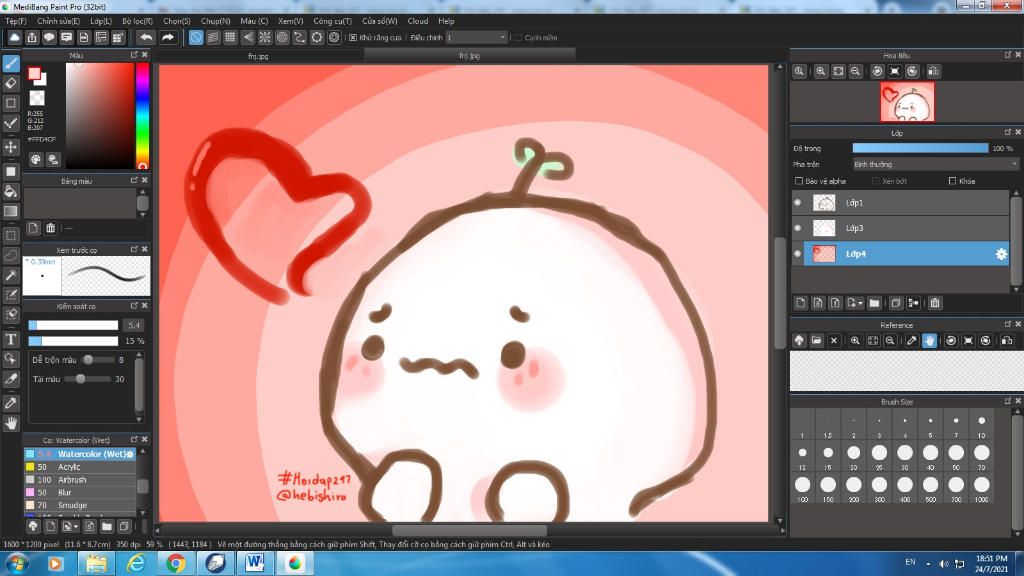Click the Windows Start button

tap(16, 563)
